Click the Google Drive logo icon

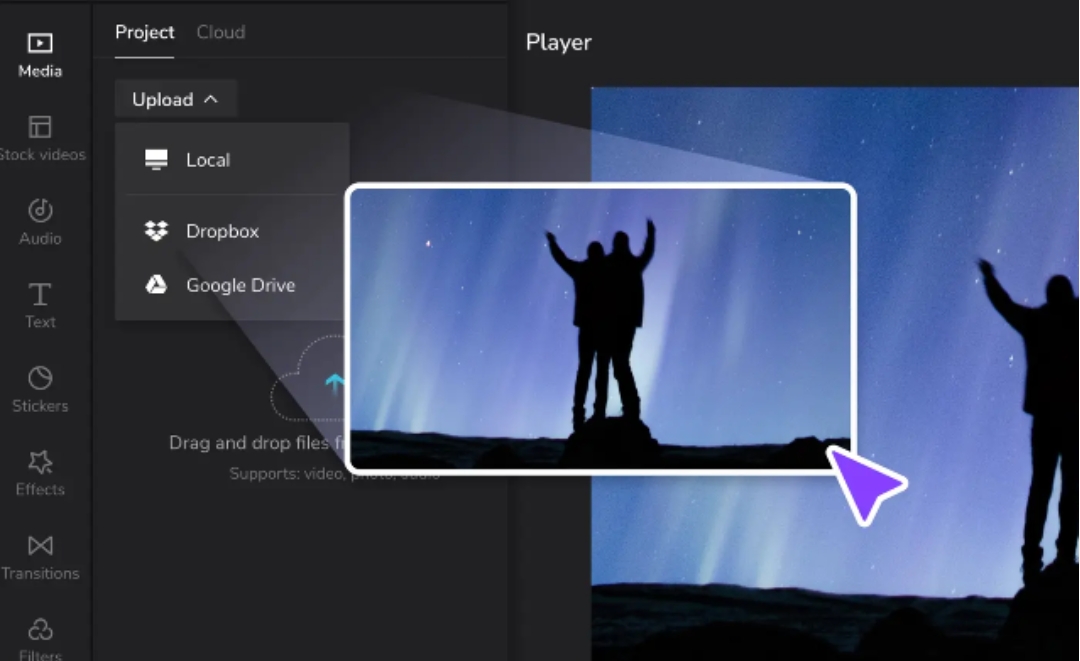click(156, 285)
